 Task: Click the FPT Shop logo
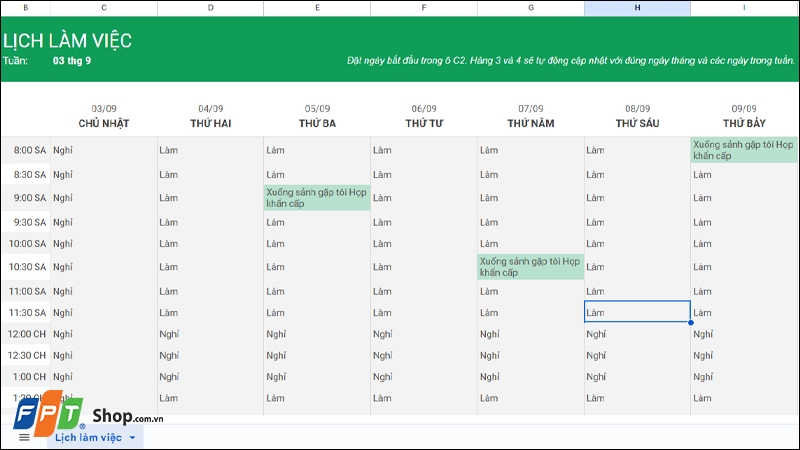pyautogui.click(x=88, y=411)
